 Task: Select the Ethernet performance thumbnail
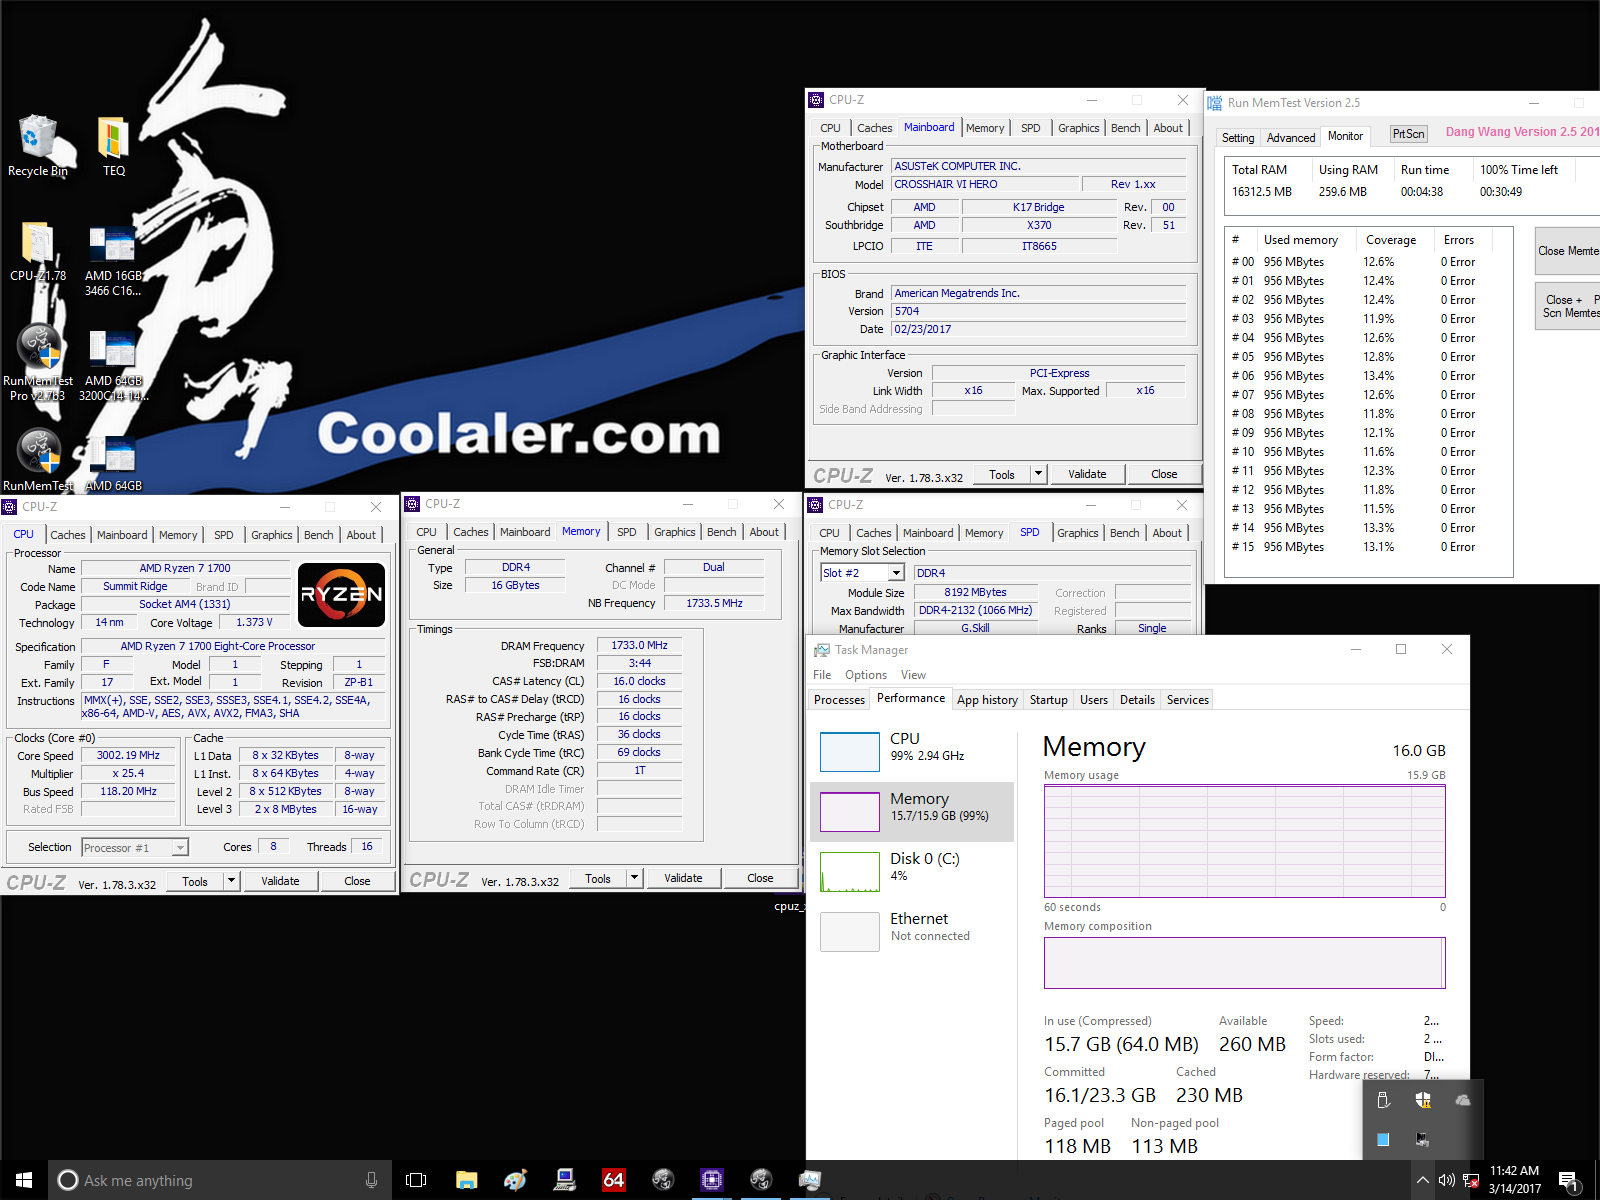point(849,931)
